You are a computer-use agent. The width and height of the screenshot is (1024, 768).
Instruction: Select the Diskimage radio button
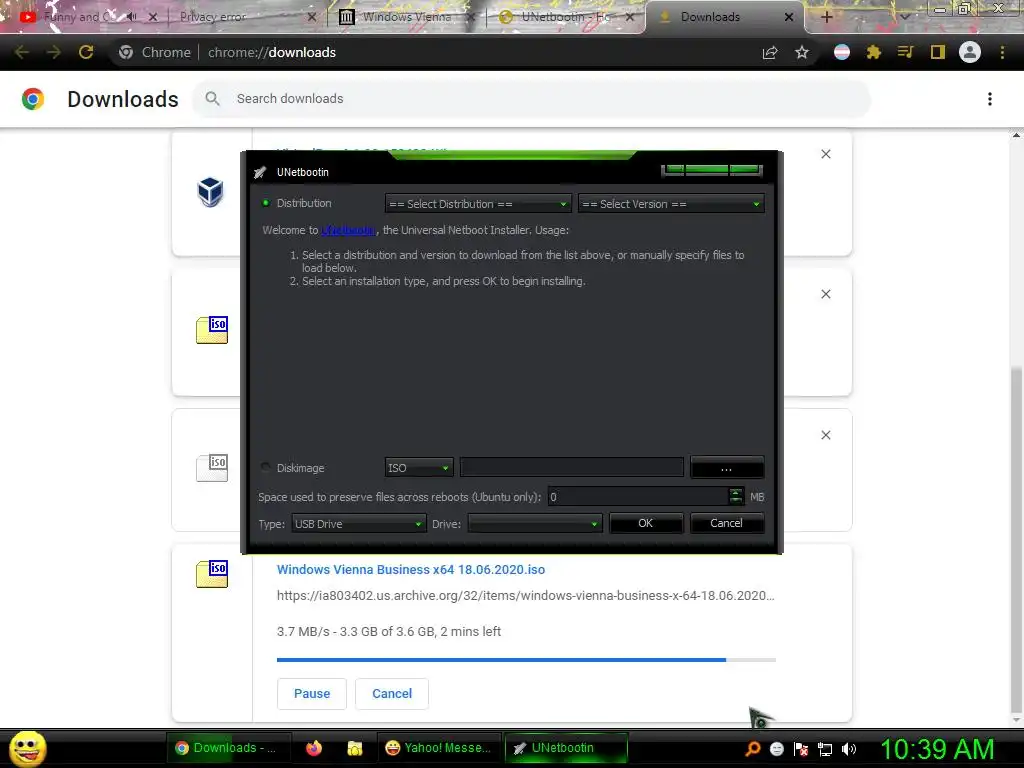(x=266, y=468)
